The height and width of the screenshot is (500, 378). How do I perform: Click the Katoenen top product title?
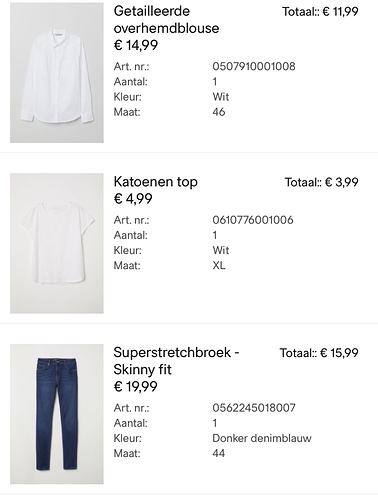[x=155, y=182]
